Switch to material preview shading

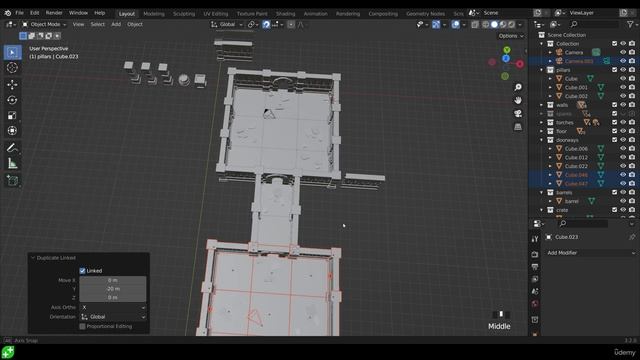point(503,24)
